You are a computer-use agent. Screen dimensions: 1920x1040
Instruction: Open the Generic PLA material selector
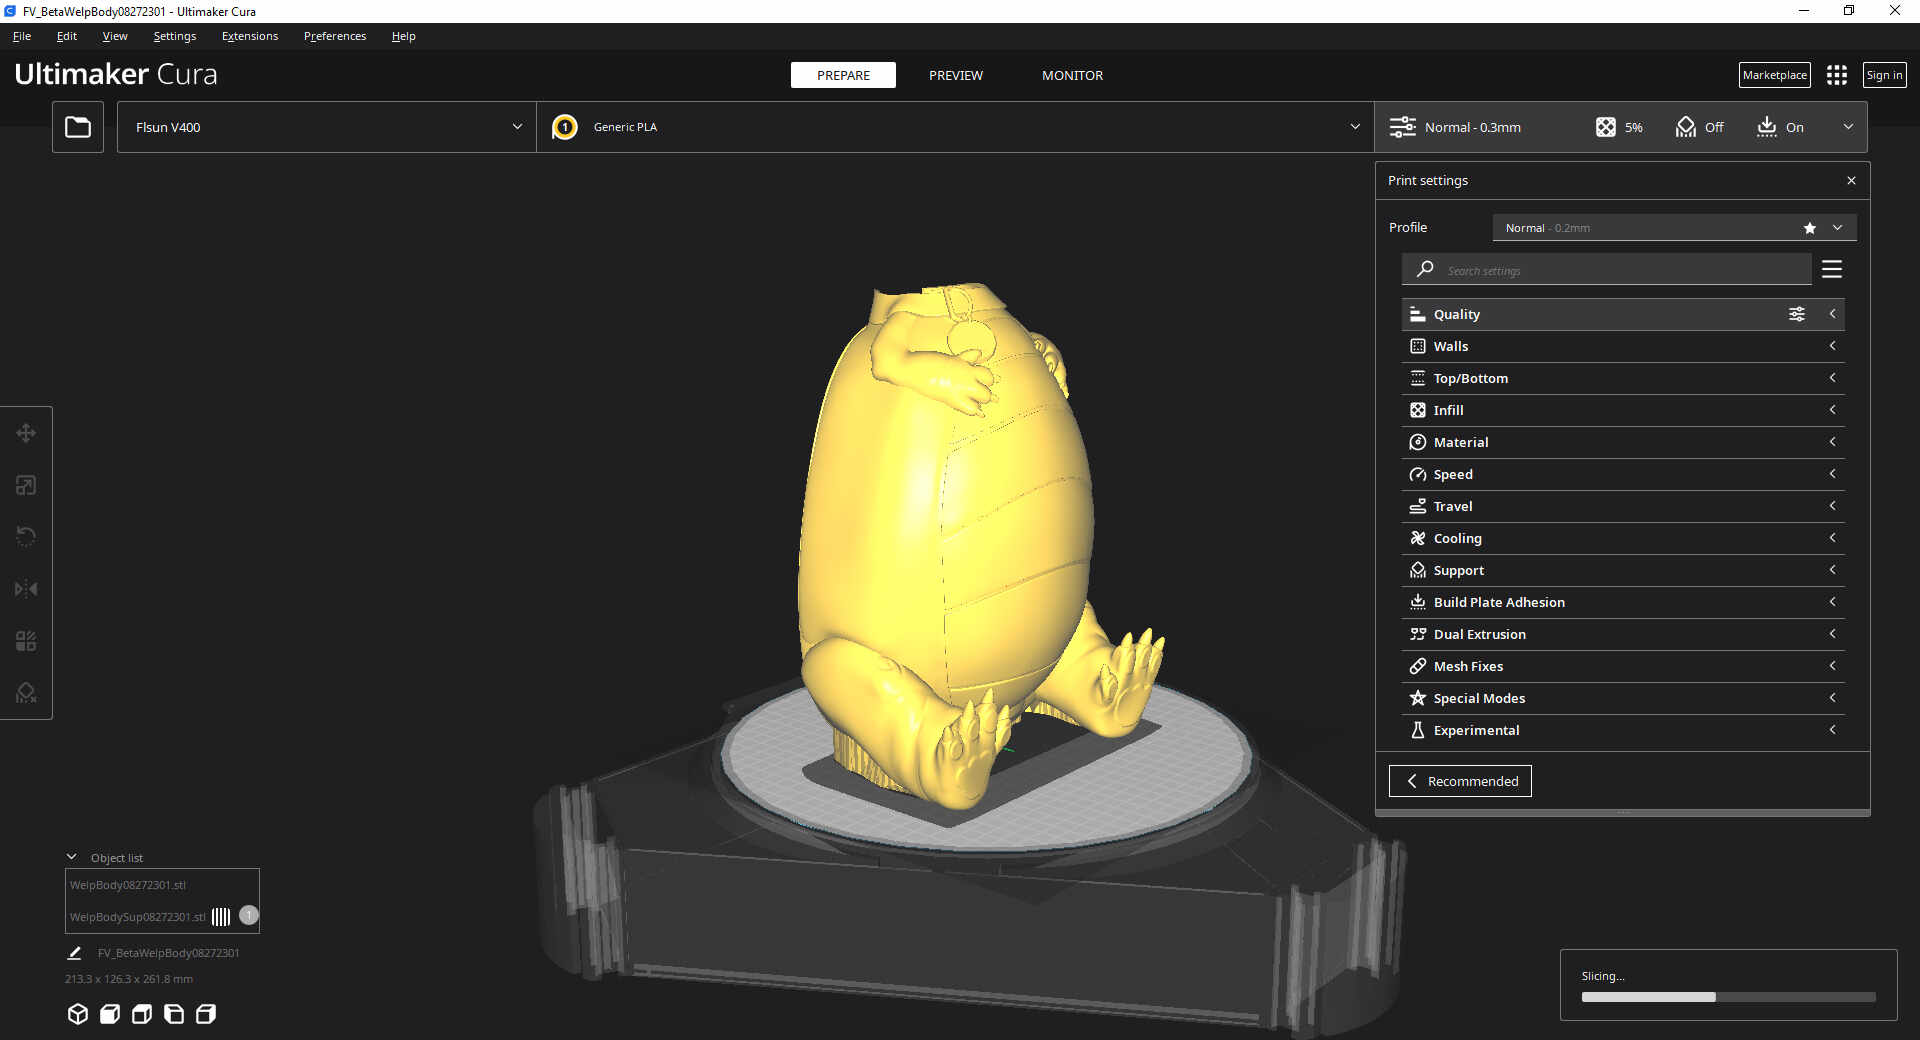point(955,127)
